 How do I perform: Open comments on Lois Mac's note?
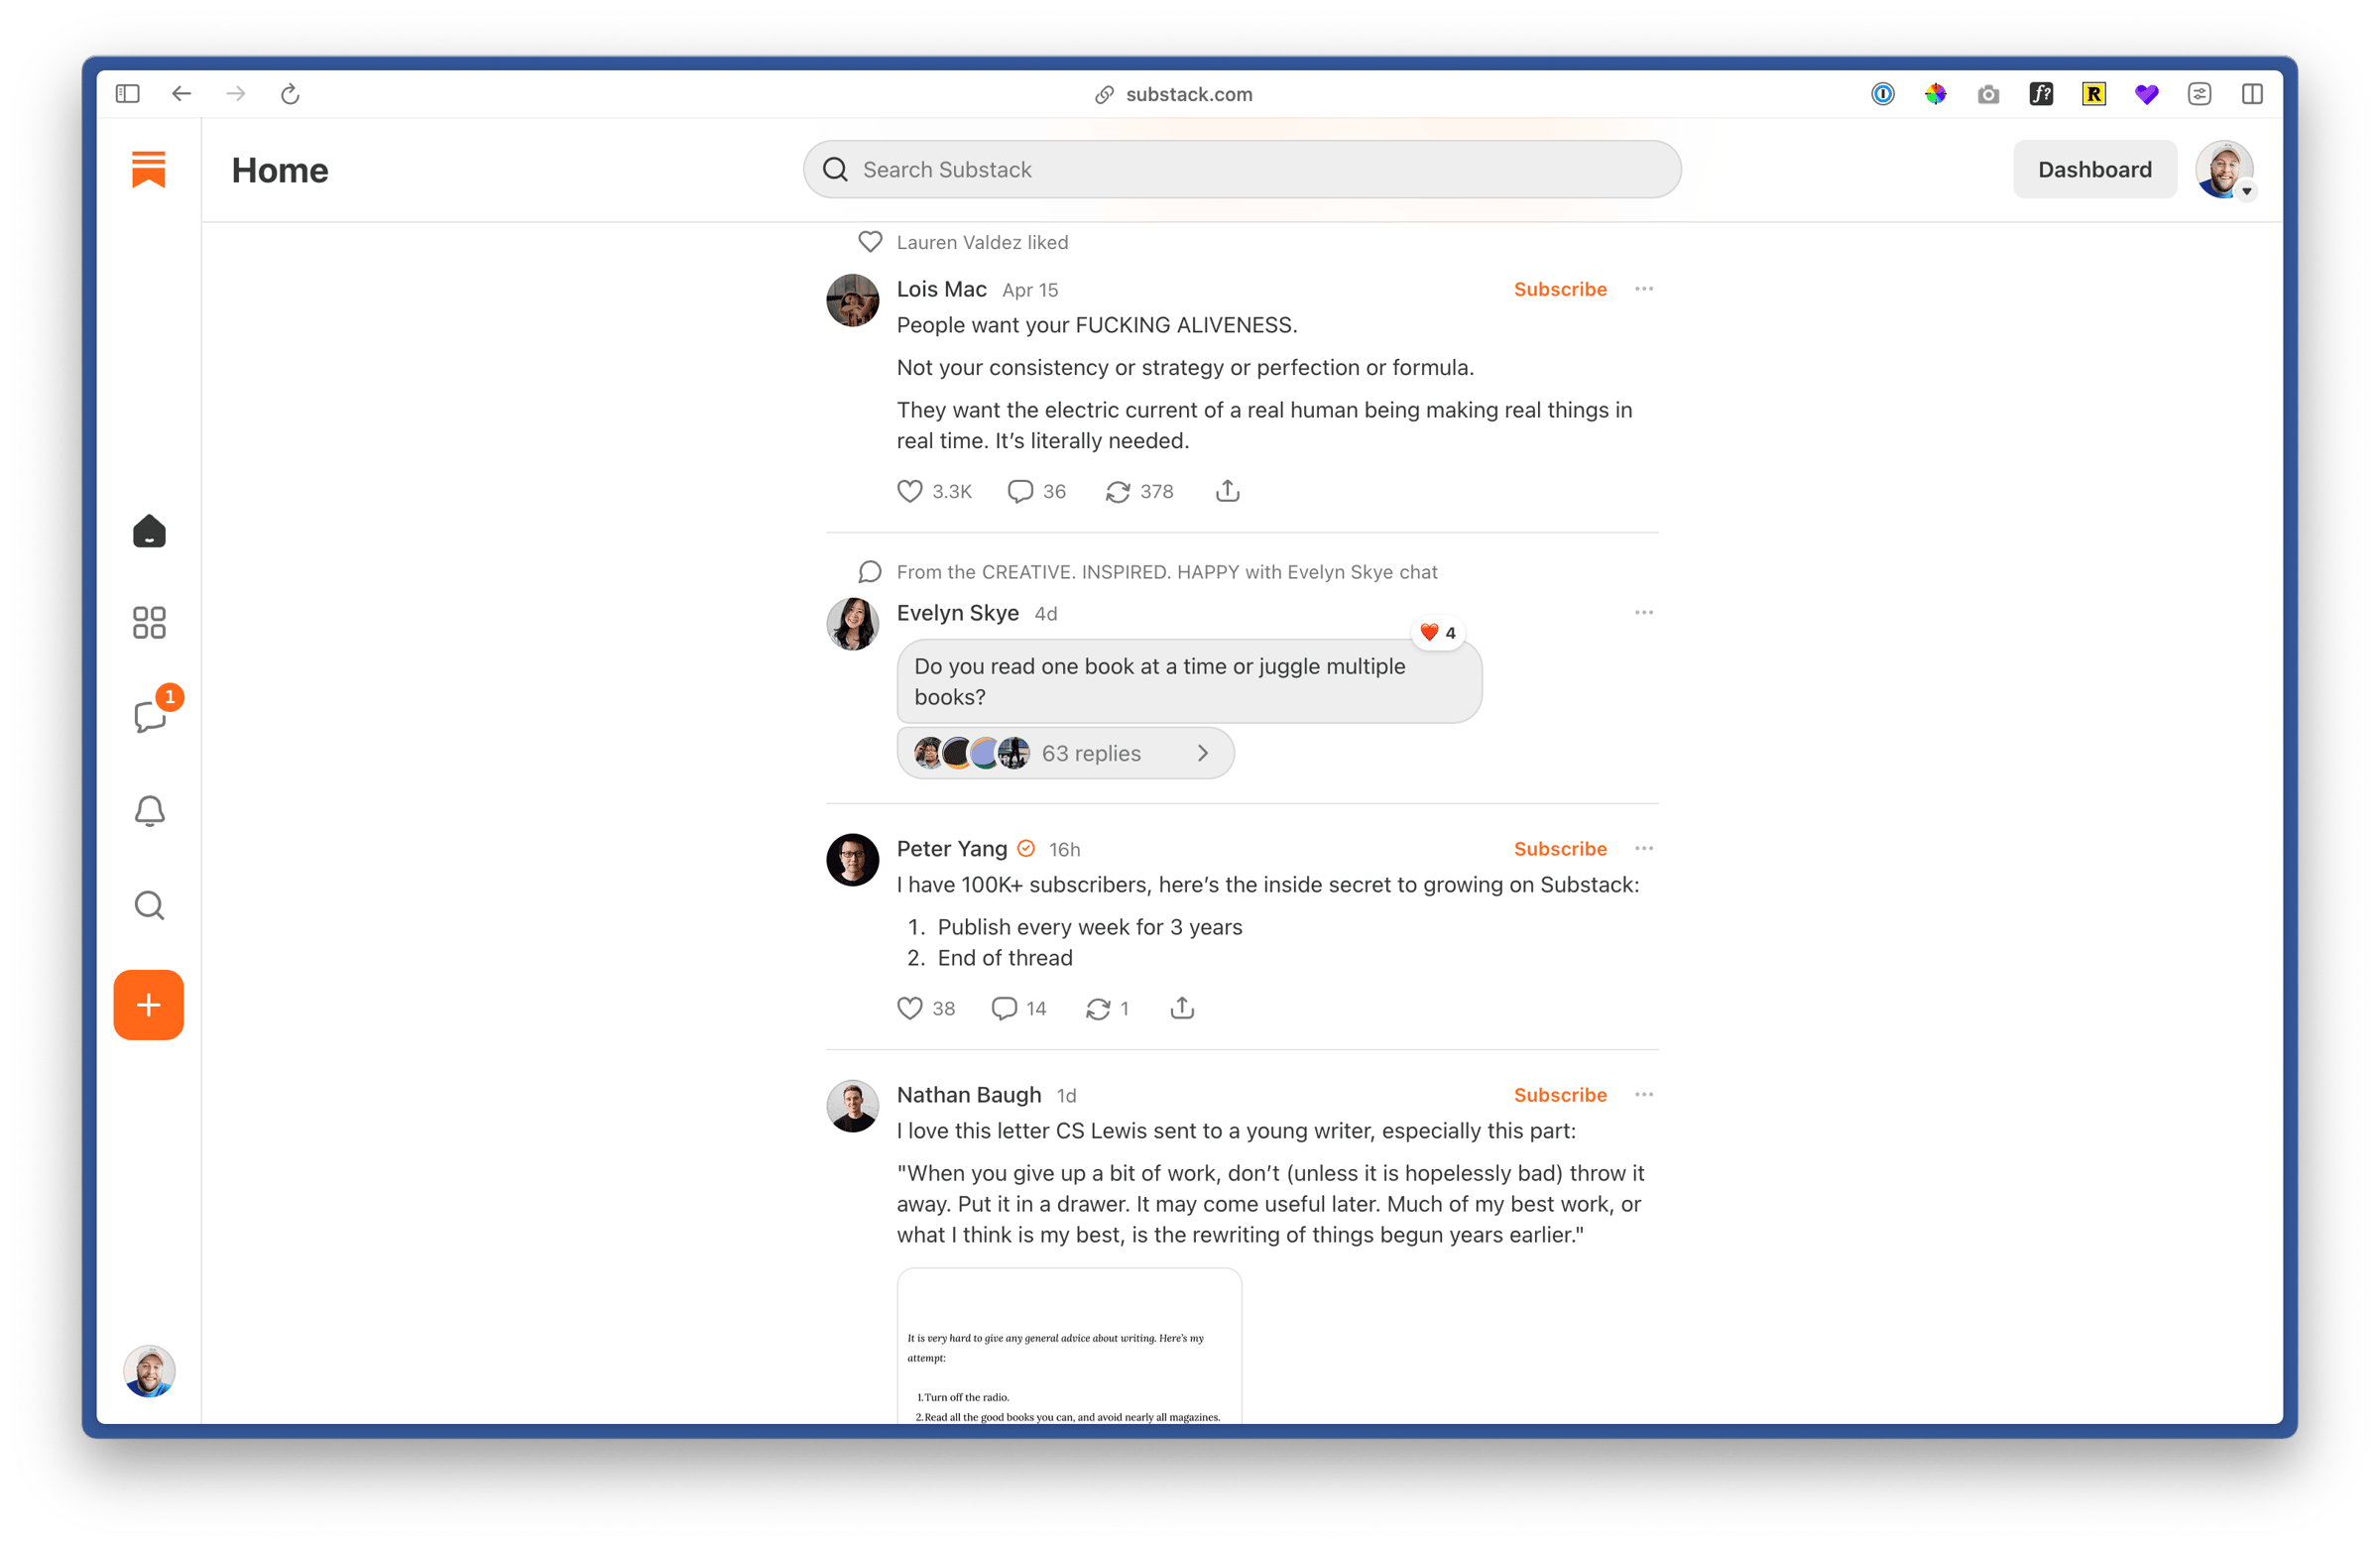click(x=1019, y=491)
